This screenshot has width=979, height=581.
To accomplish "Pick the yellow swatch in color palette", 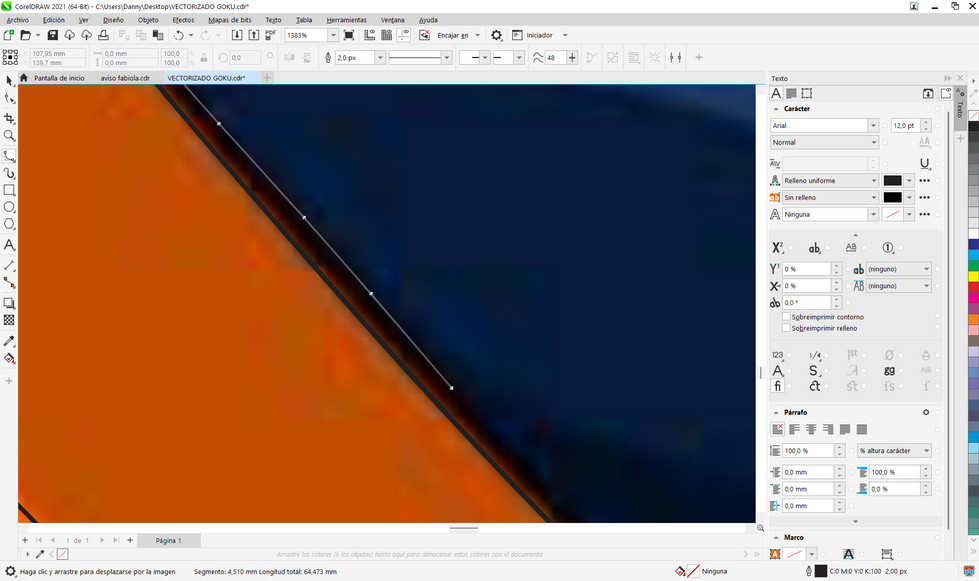I will click(x=973, y=276).
